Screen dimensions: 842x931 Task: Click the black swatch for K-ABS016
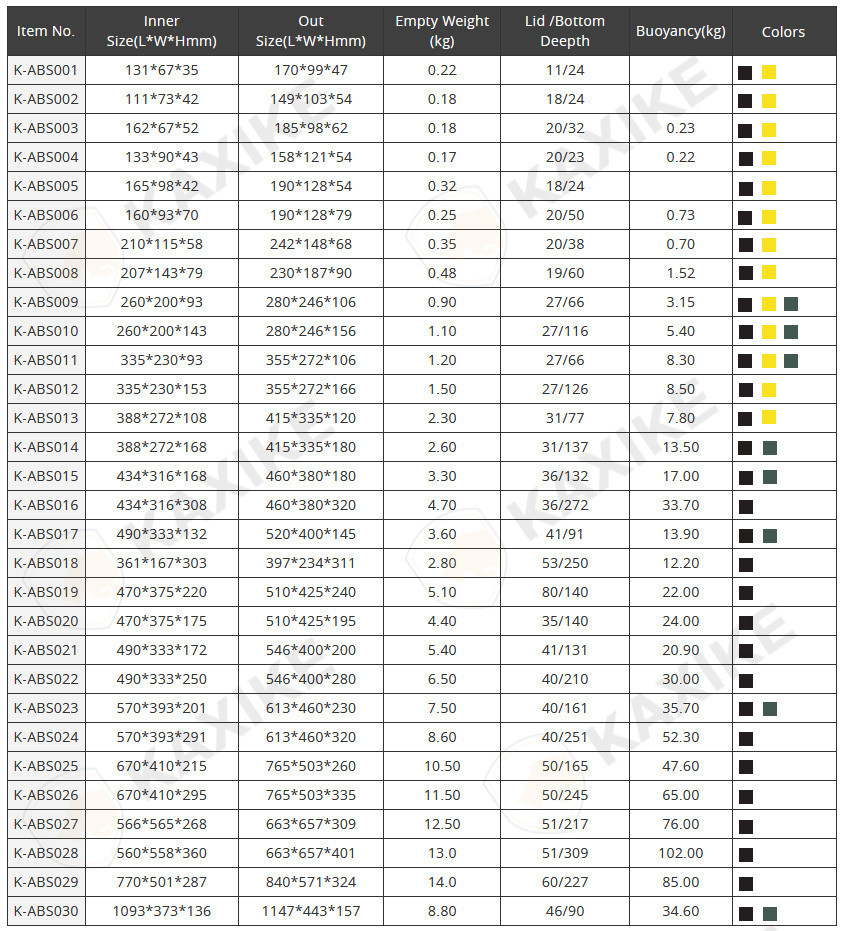pyautogui.click(x=745, y=506)
